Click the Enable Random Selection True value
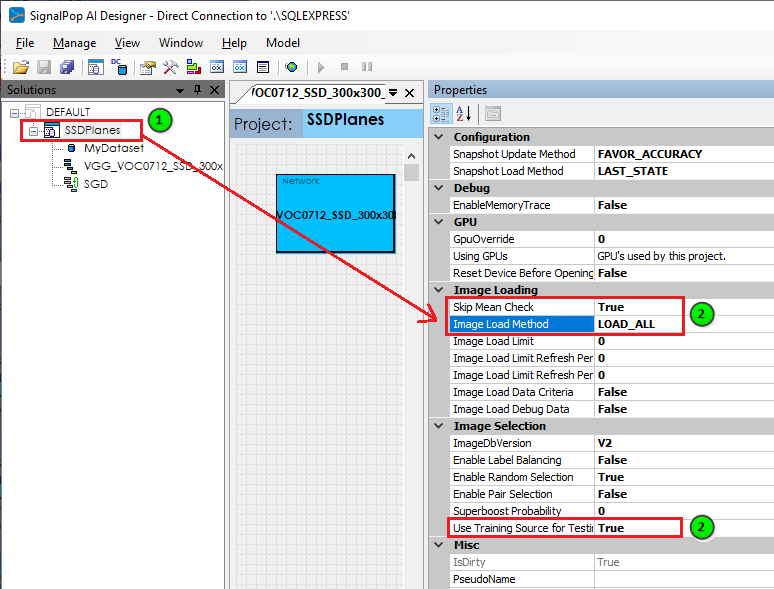The height and width of the screenshot is (589, 774). [684, 477]
